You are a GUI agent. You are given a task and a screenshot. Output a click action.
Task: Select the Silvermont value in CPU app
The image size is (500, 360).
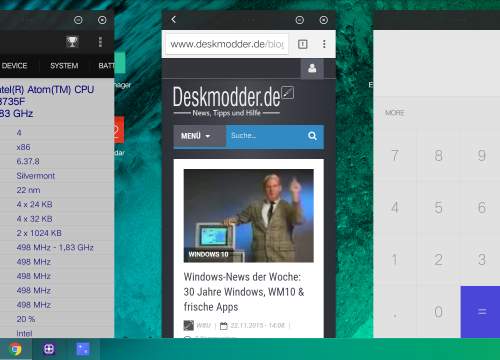(x=36, y=176)
